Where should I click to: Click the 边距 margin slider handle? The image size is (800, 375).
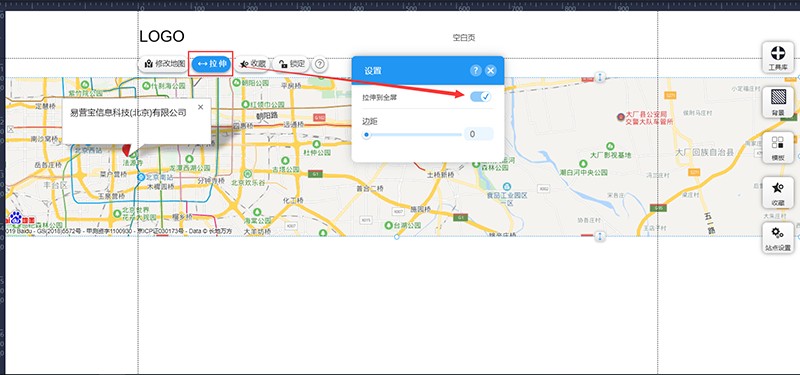366,135
